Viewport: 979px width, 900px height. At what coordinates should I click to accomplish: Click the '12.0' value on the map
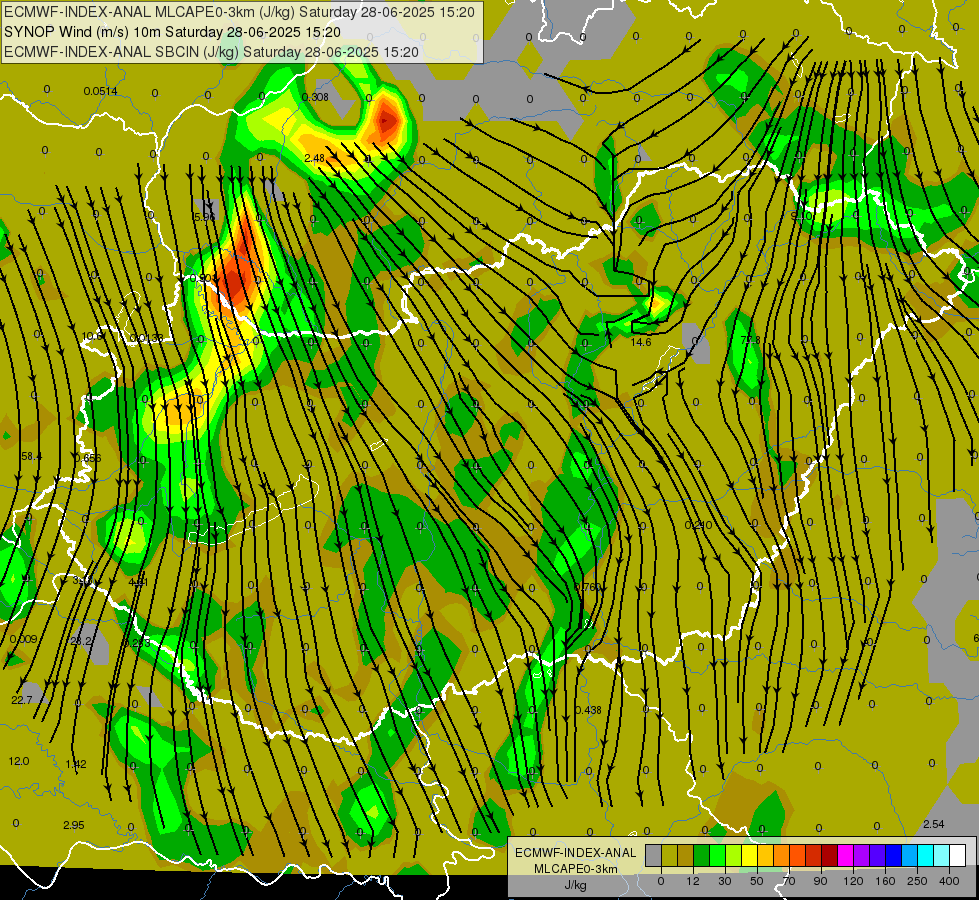coord(19,761)
